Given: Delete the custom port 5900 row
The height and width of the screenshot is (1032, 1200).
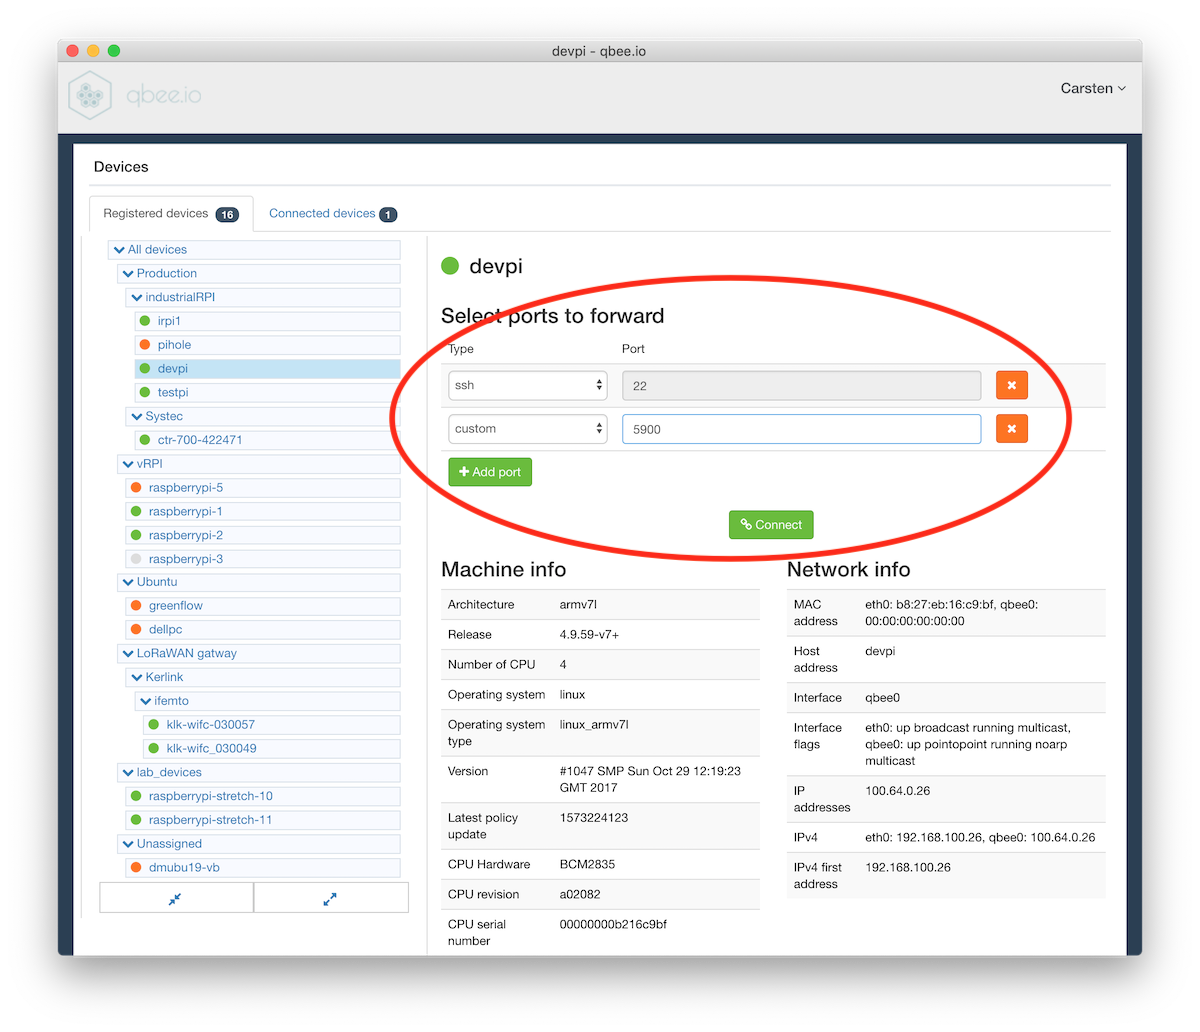Looking at the screenshot, I should tap(1011, 429).
